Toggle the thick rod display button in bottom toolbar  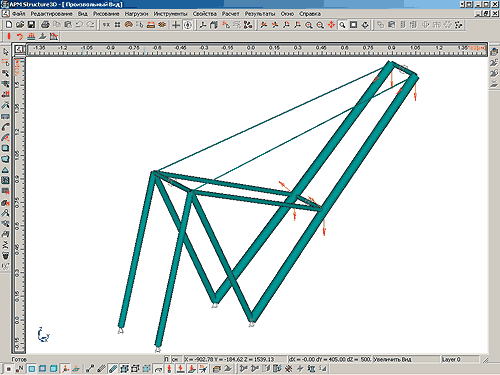[113, 369]
